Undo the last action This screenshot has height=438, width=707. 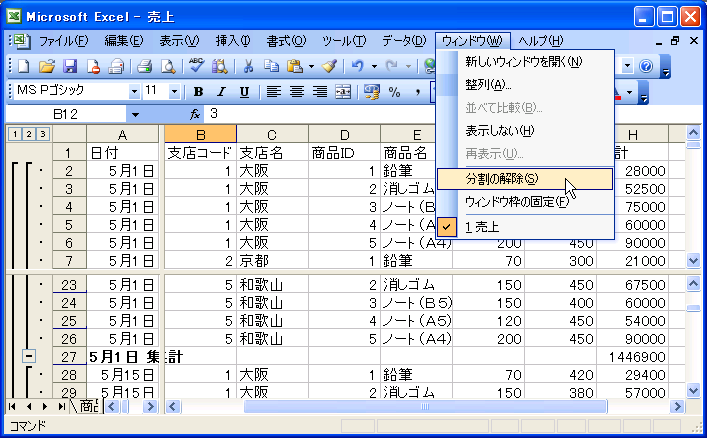pyautogui.click(x=358, y=66)
